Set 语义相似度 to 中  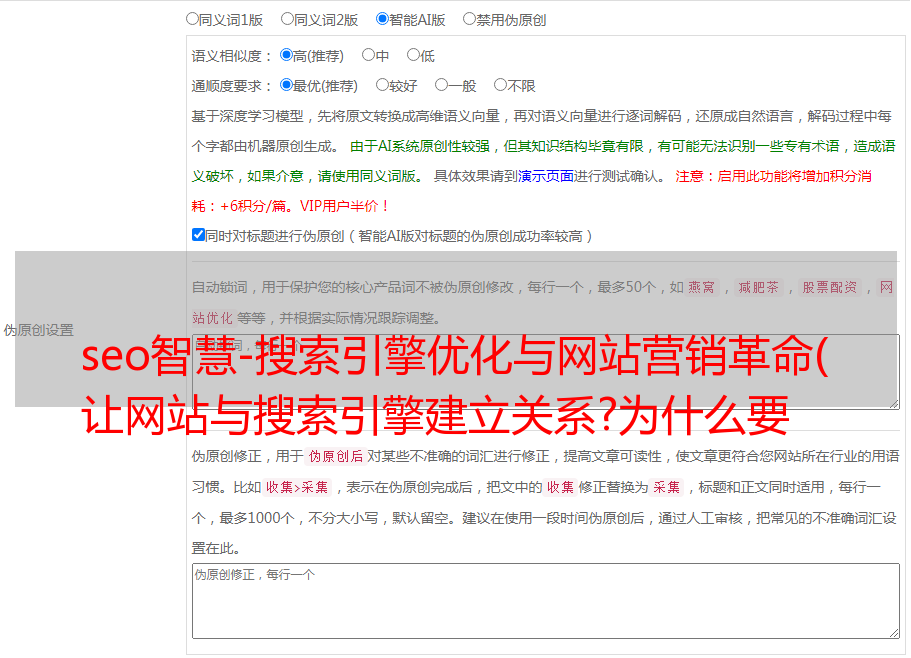tap(368, 55)
